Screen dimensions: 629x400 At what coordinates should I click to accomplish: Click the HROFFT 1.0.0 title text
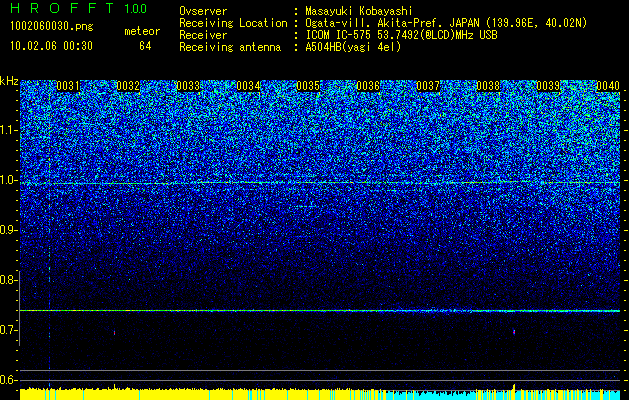pos(78,8)
